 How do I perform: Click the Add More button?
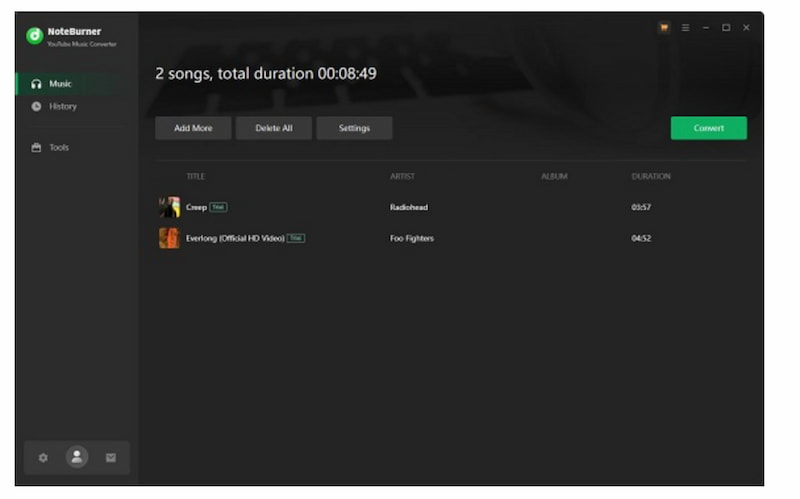[x=193, y=128]
